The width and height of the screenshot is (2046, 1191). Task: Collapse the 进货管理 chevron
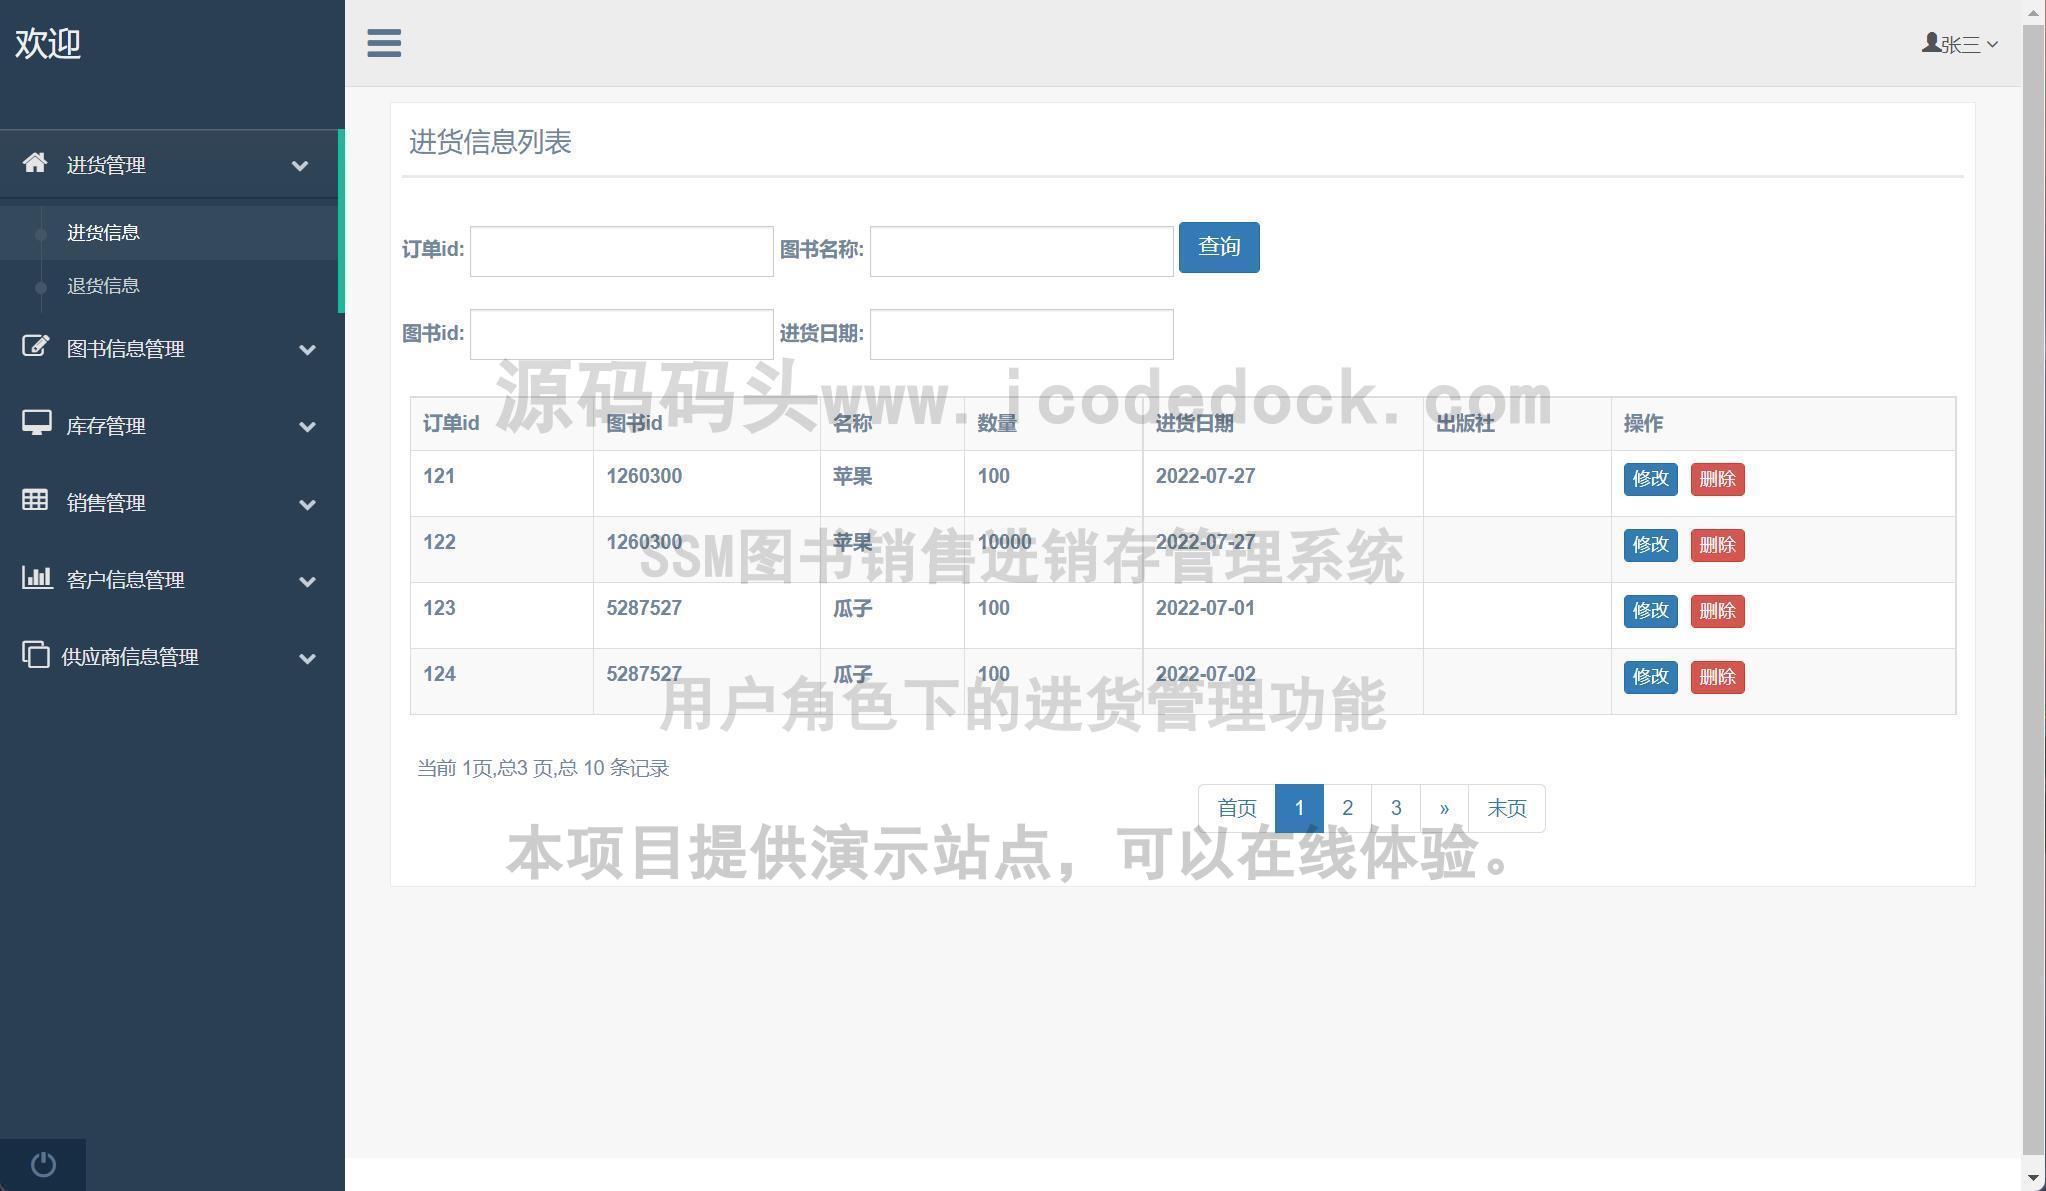click(300, 166)
